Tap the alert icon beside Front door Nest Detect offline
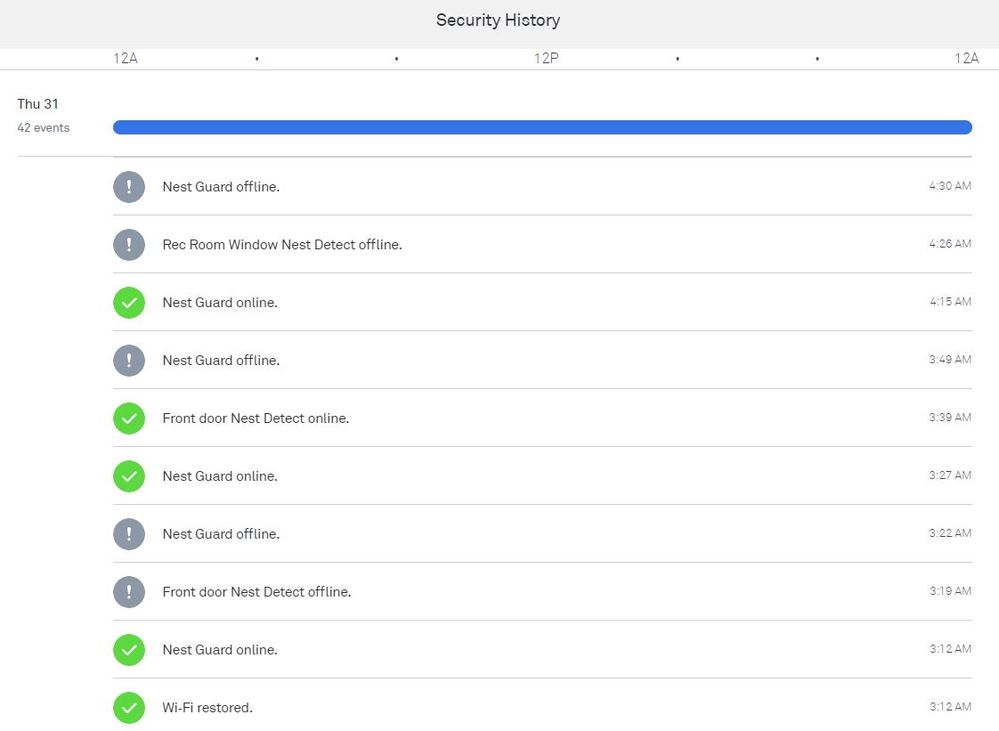 [129, 592]
